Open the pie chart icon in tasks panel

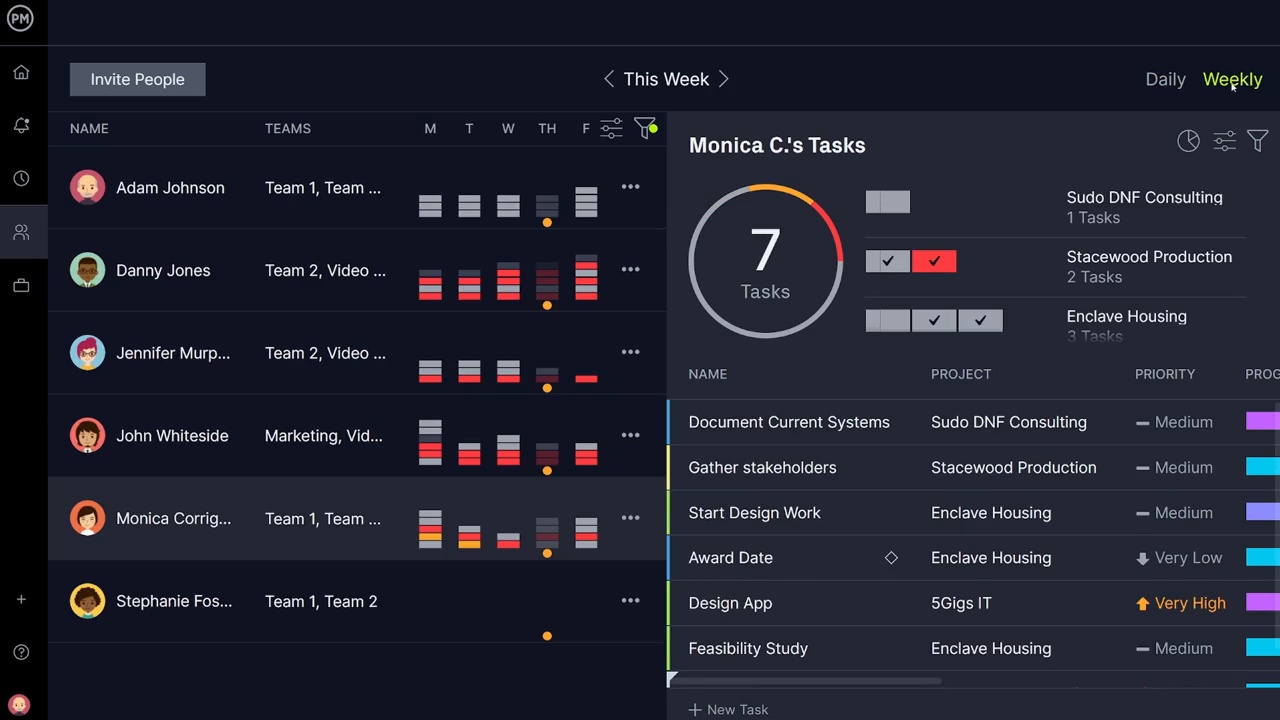click(x=1188, y=142)
